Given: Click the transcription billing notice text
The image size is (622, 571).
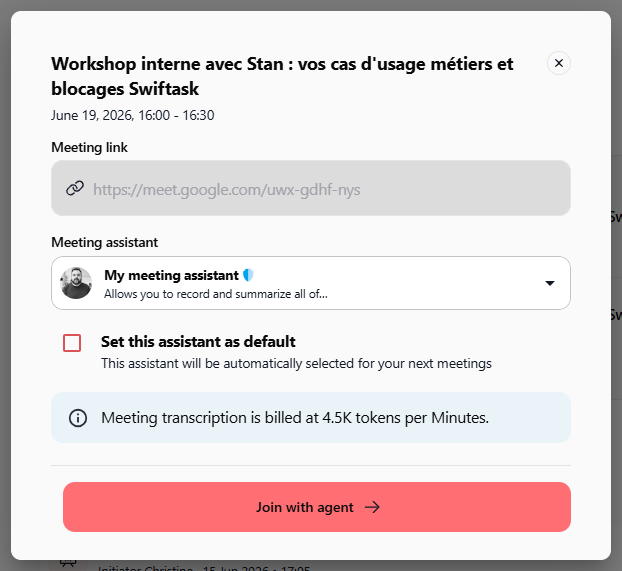Looking at the screenshot, I should click(295, 418).
